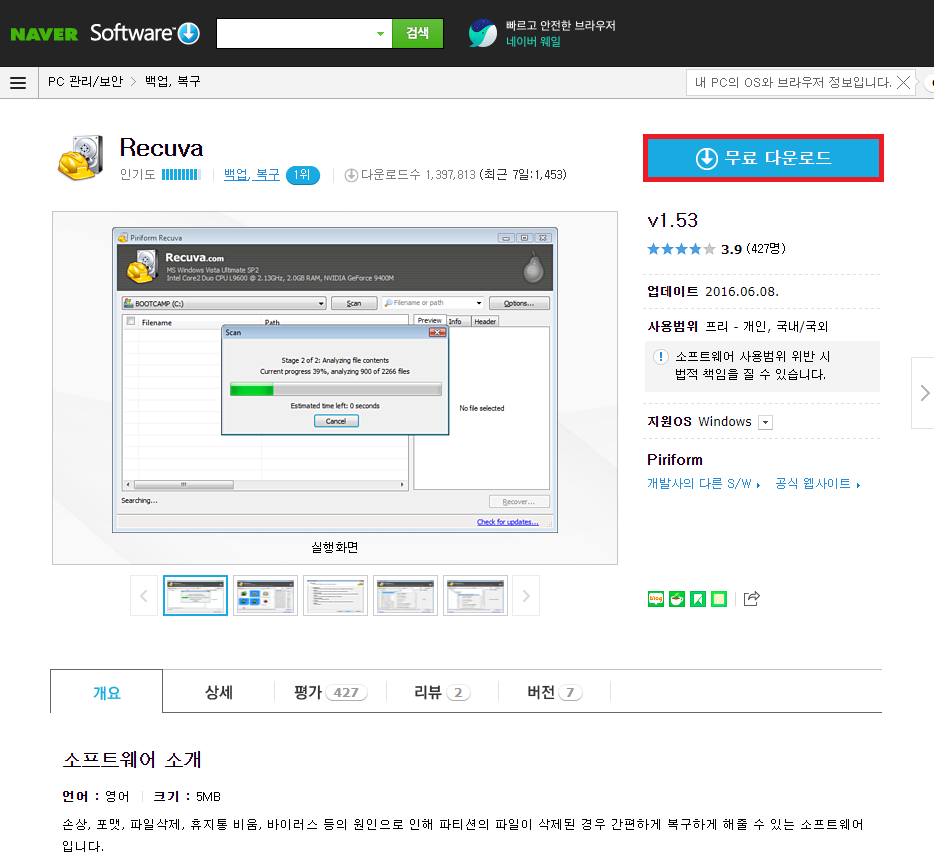
Task: Show next screenshot thumbnails arrow
Action: coord(526,596)
